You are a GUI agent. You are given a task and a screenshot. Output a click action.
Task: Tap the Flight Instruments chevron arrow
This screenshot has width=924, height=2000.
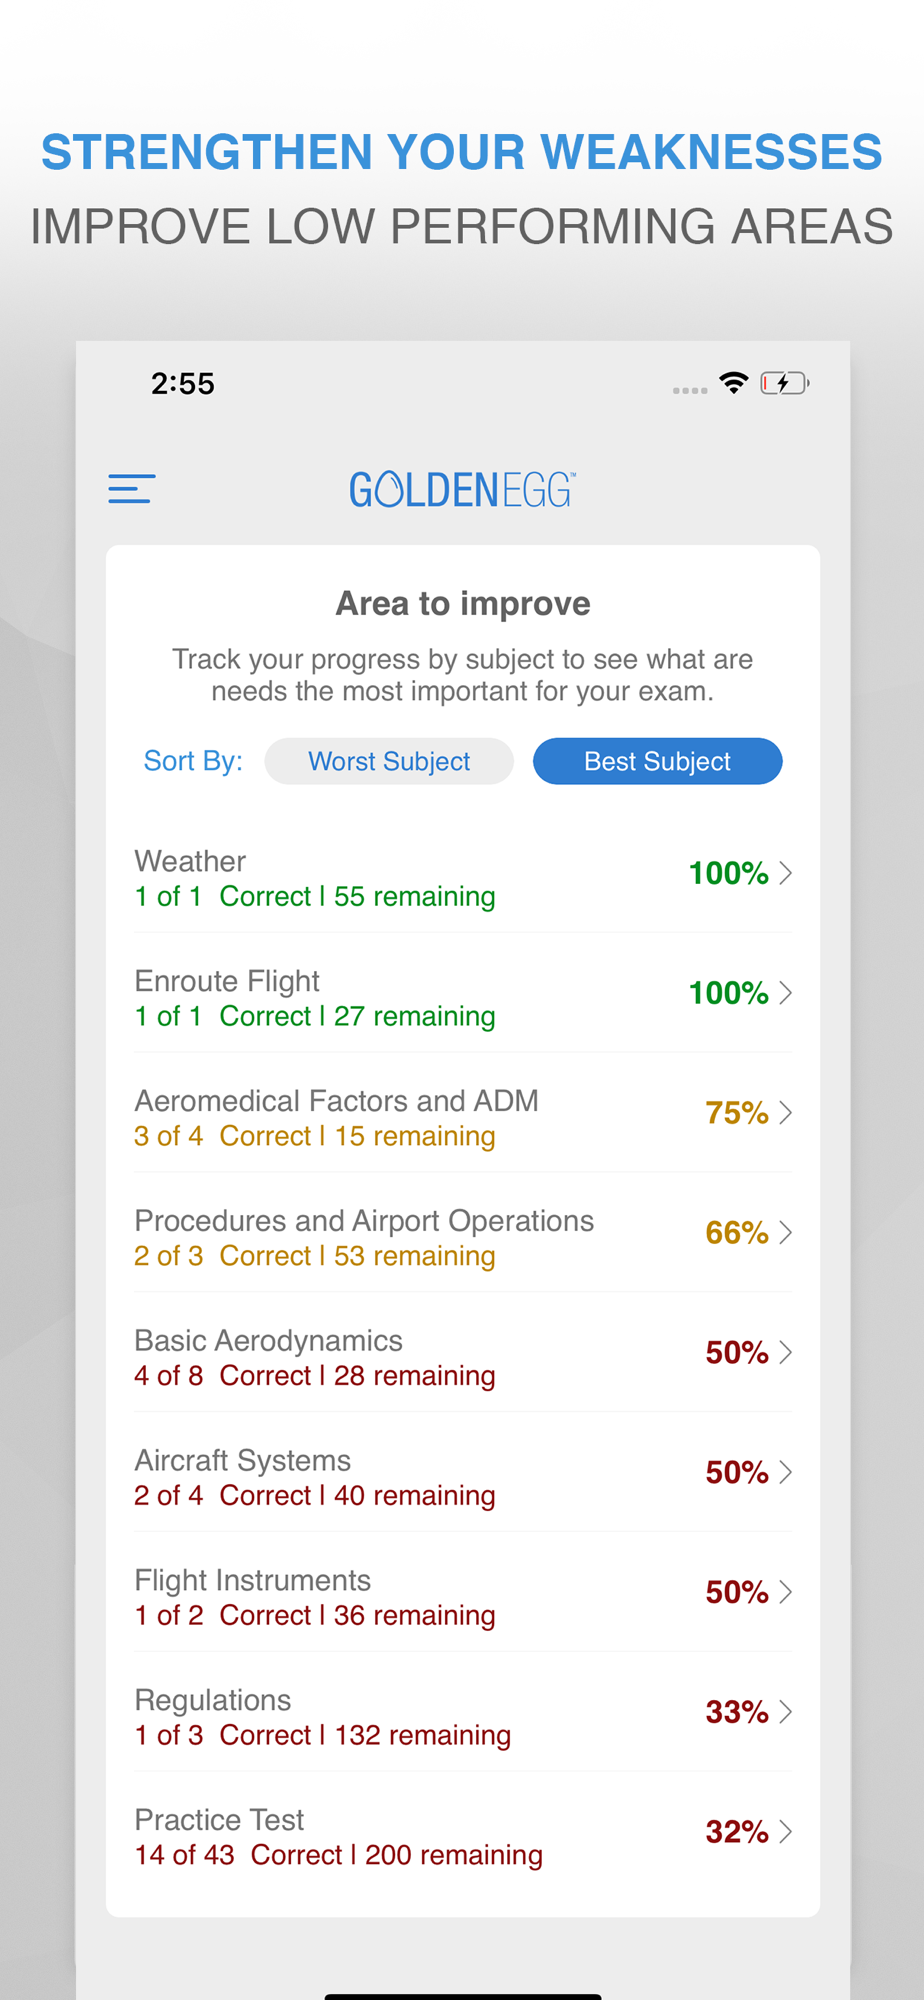786,1592
